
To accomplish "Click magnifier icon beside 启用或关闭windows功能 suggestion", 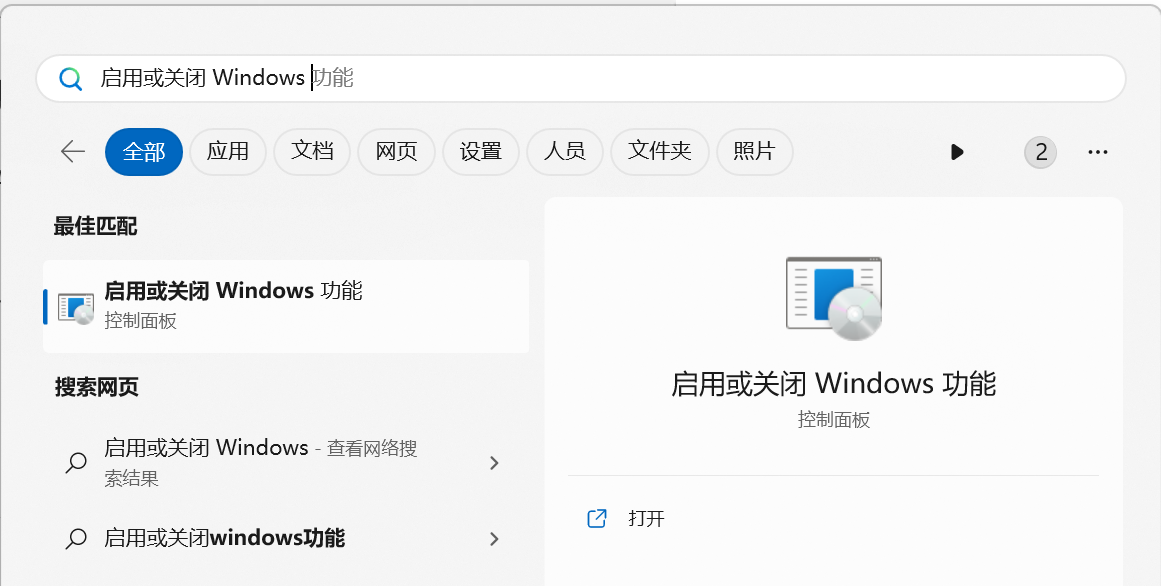I will (76, 539).
